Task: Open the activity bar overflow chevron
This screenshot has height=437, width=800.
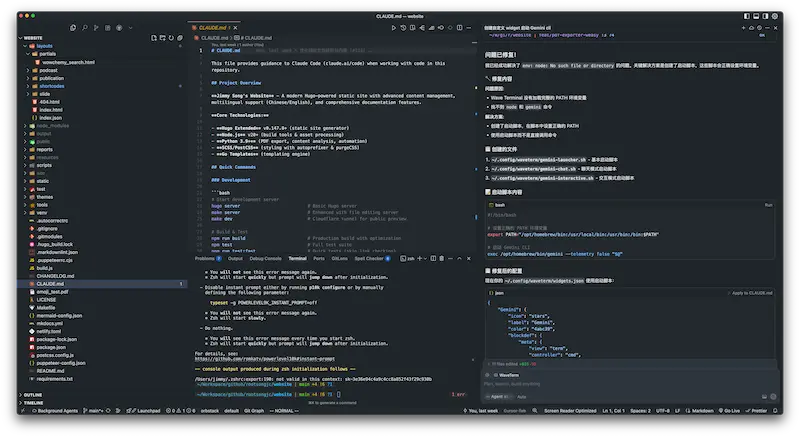Action: point(131,28)
